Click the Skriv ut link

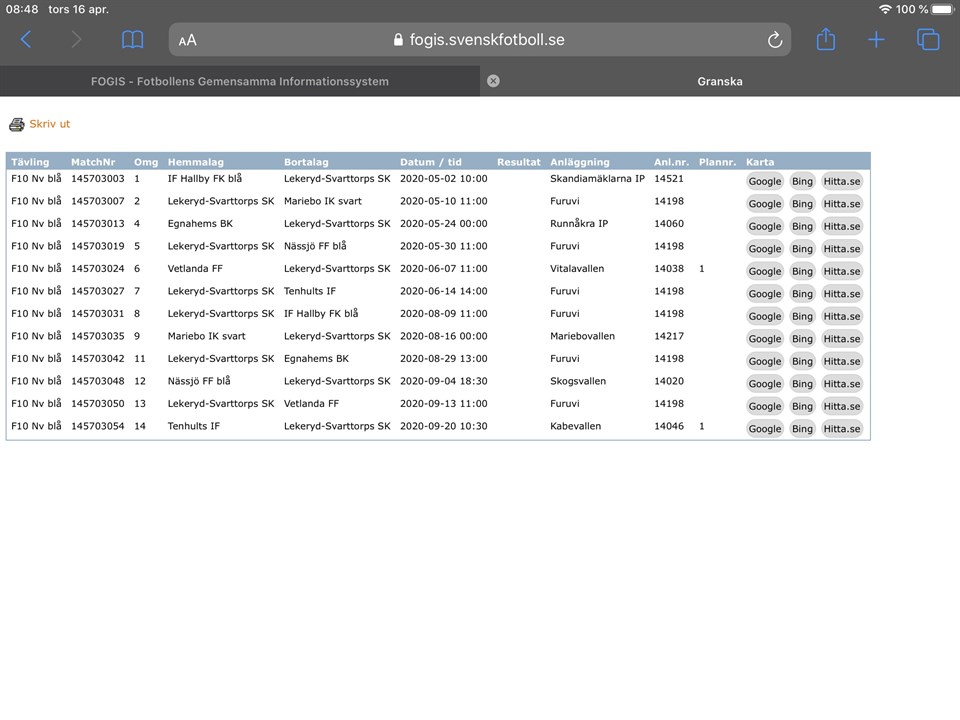pos(50,125)
